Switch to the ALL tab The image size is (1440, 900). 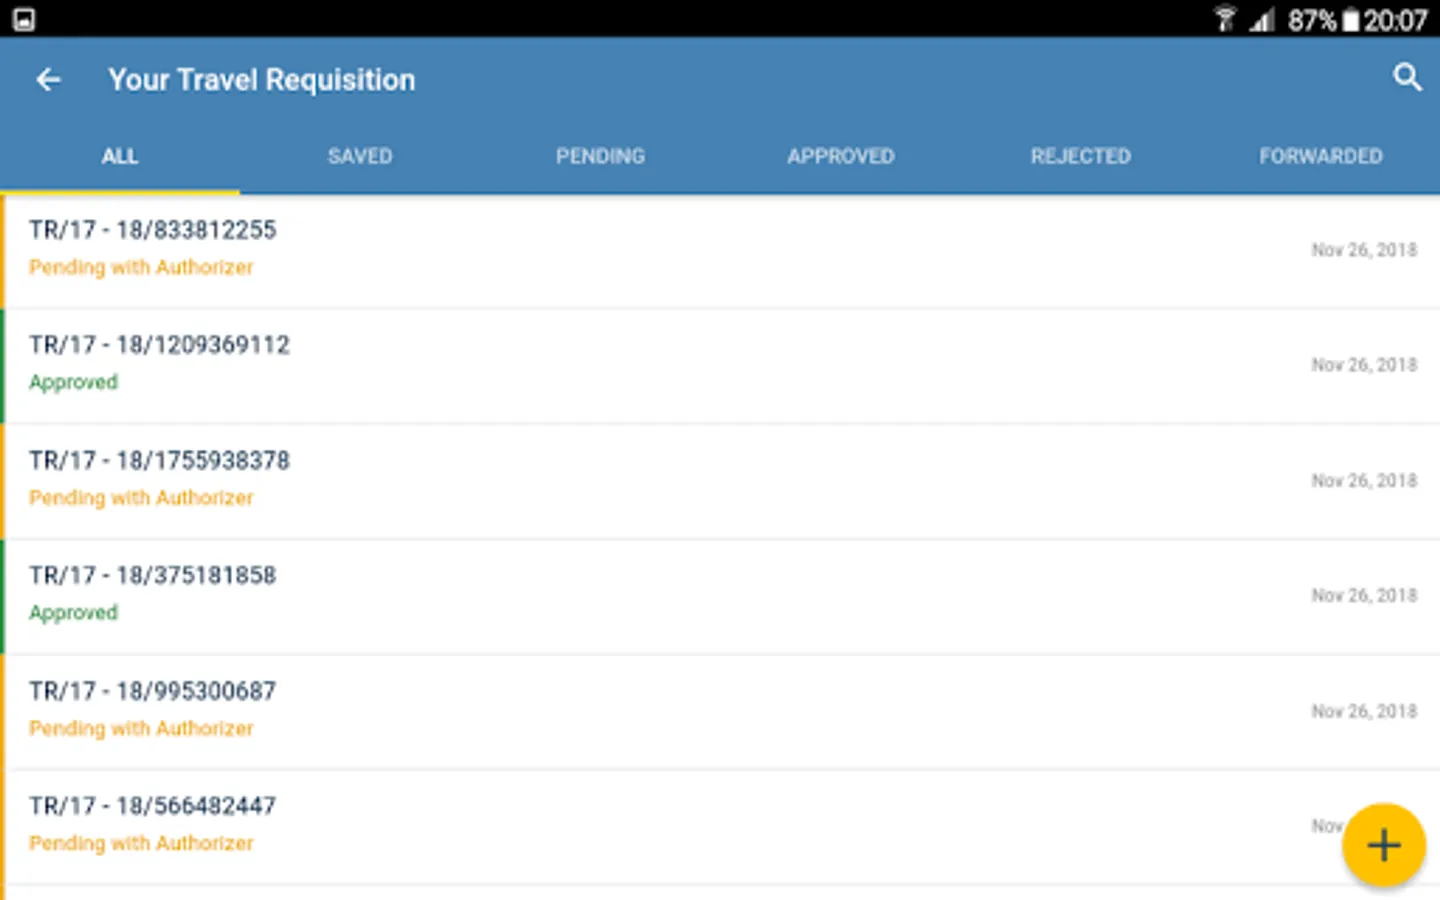[x=120, y=156]
